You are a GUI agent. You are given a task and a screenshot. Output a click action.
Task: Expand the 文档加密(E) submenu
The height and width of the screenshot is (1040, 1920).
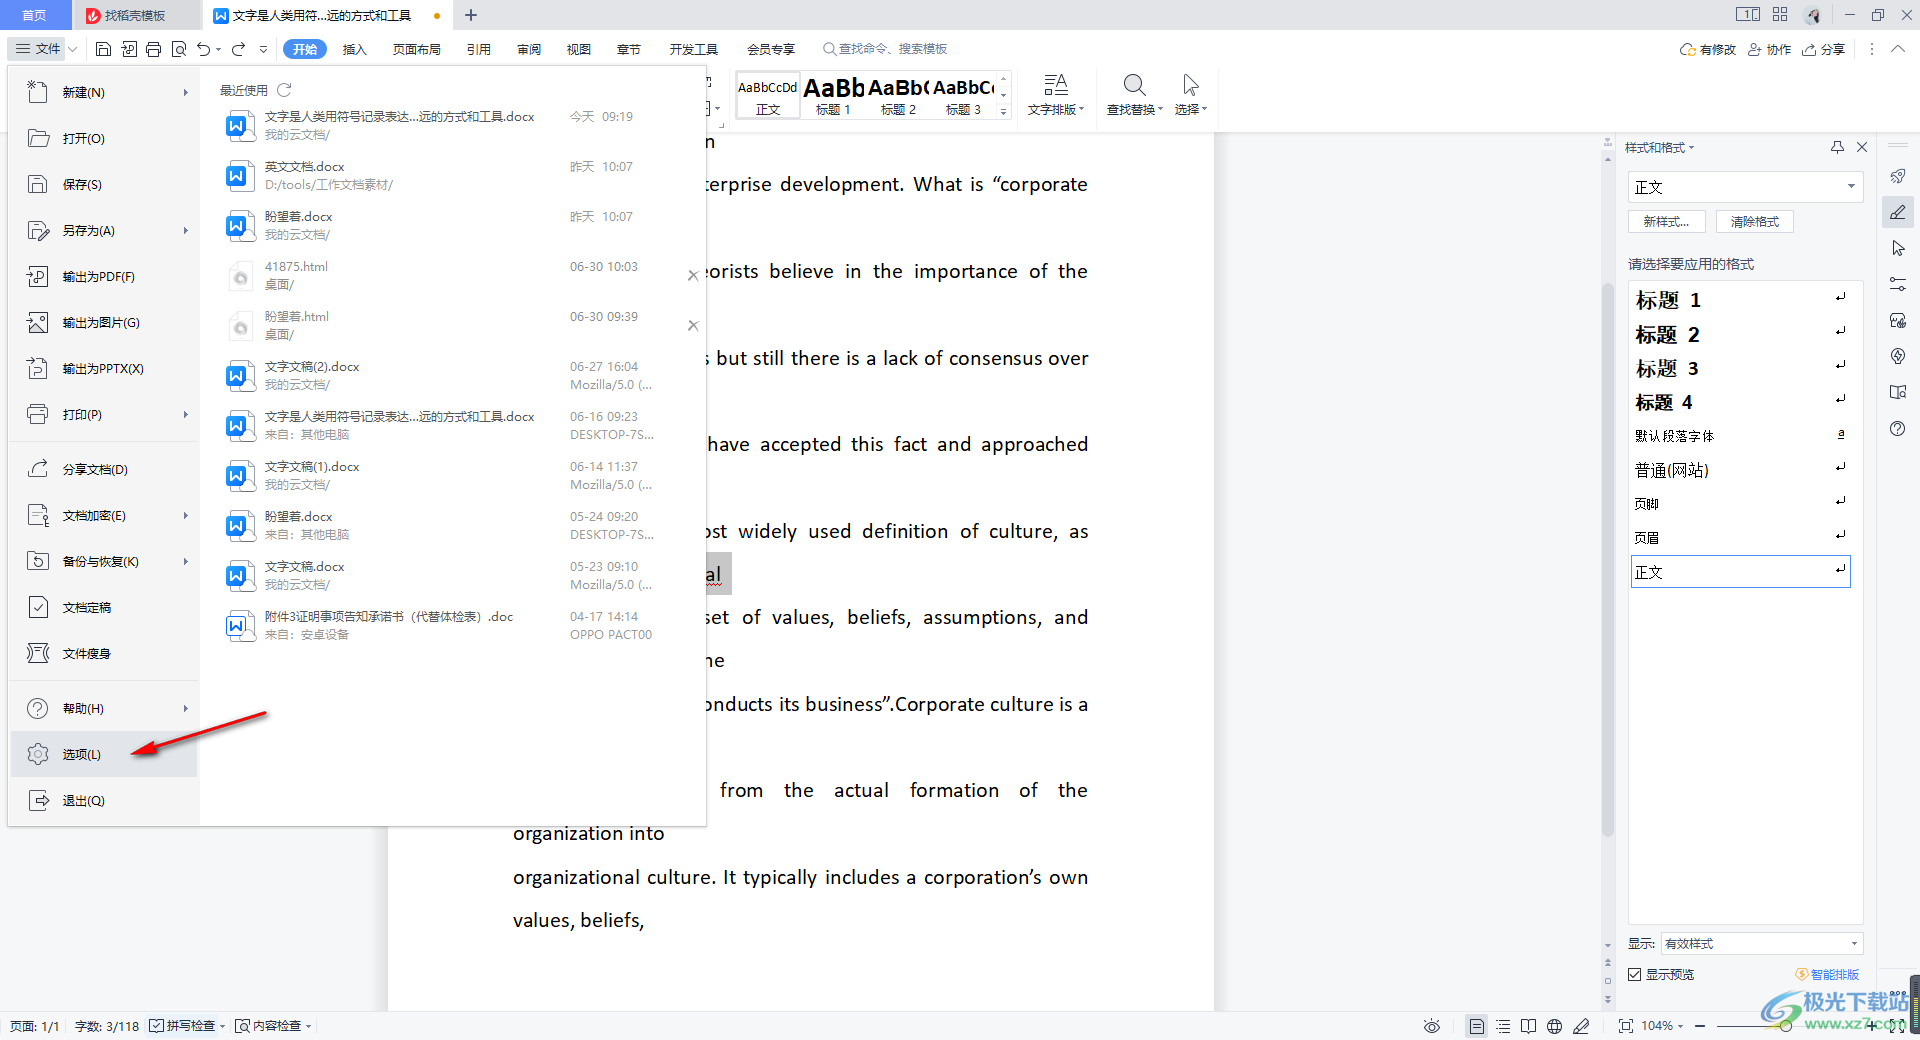coord(185,515)
